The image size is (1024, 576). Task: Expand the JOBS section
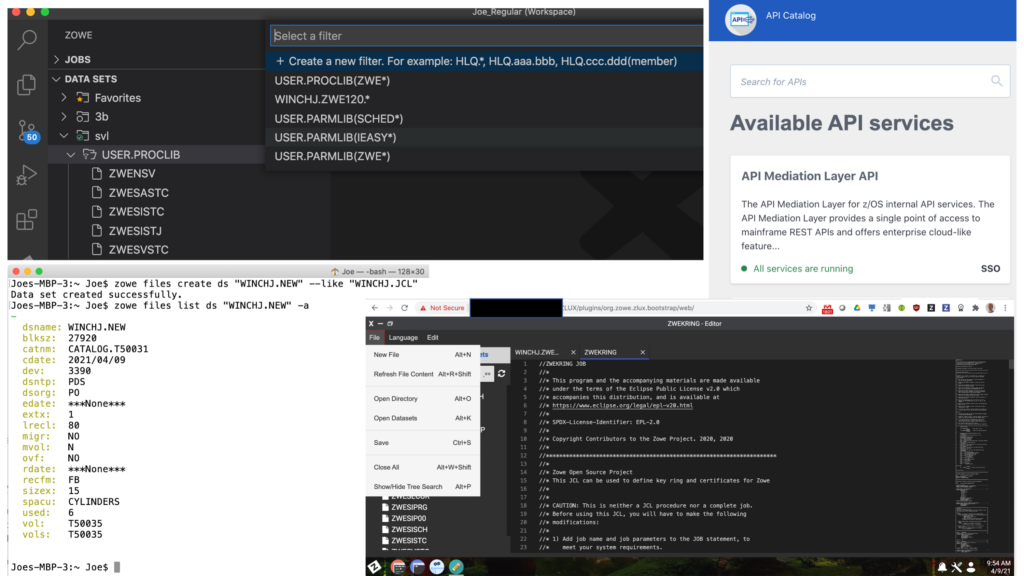pyautogui.click(x=56, y=59)
